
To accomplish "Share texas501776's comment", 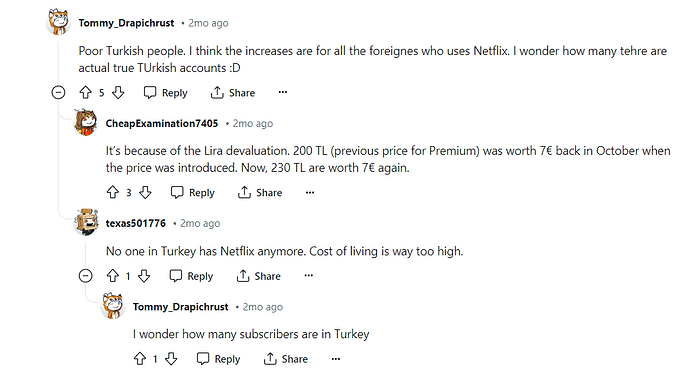I will [259, 276].
